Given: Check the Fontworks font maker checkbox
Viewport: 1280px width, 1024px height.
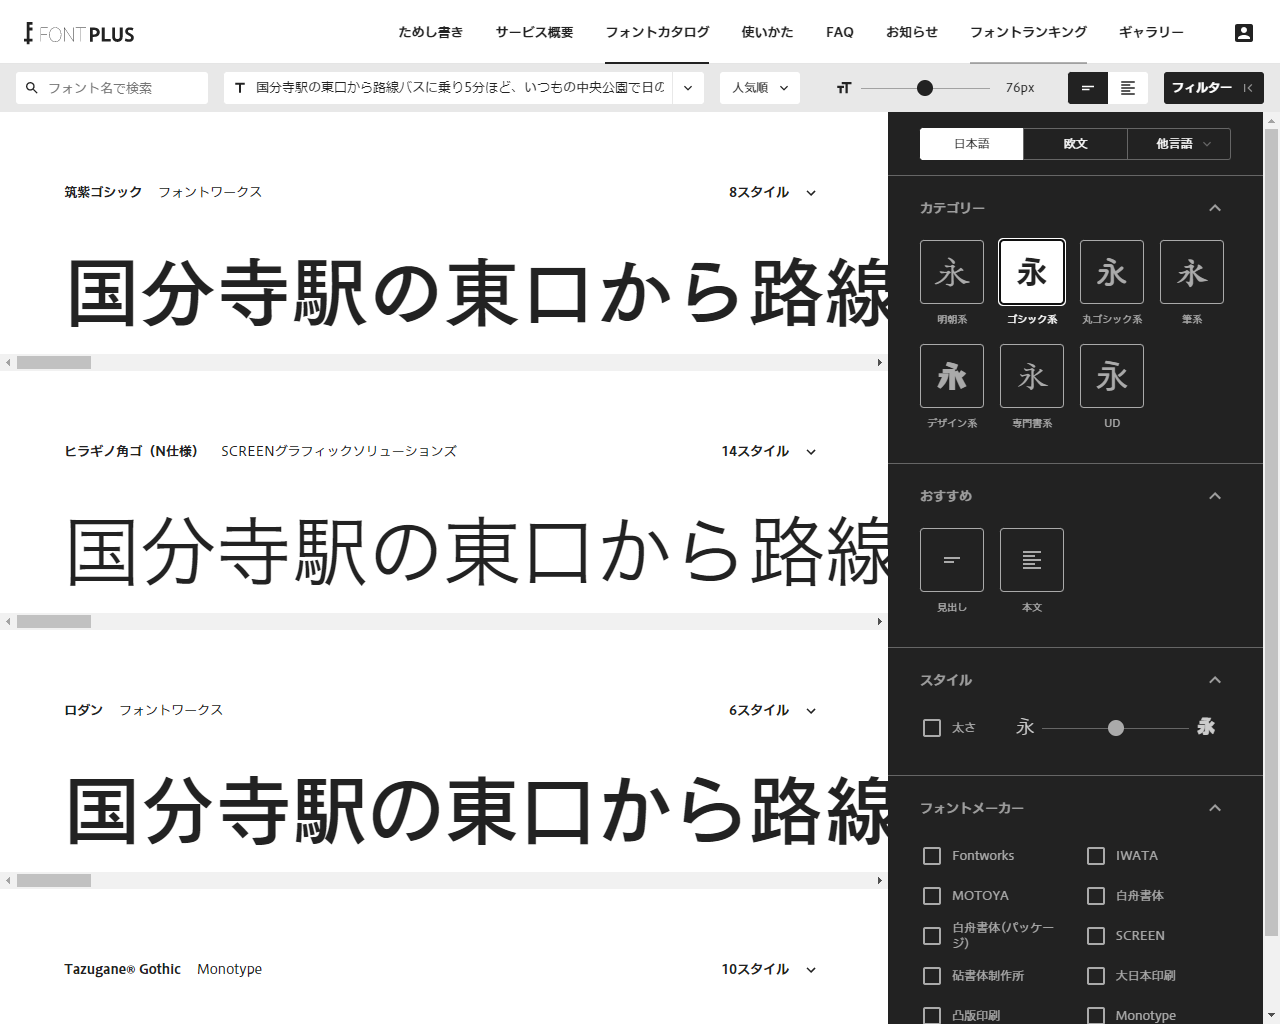Looking at the screenshot, I should pyautogui.click(x=932, y=856).
